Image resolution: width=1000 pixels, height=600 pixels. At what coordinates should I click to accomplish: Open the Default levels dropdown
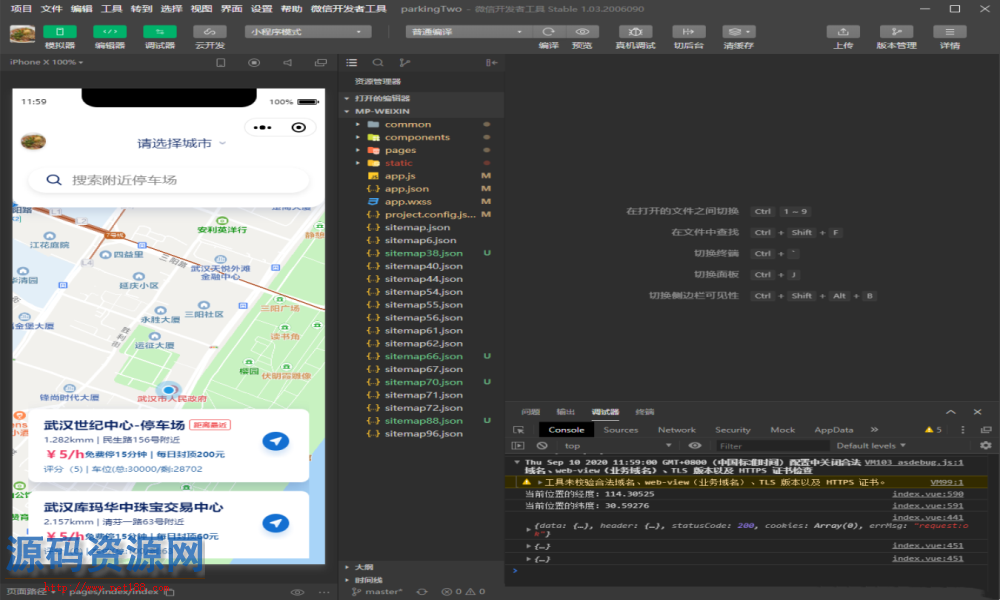point(870,446)
